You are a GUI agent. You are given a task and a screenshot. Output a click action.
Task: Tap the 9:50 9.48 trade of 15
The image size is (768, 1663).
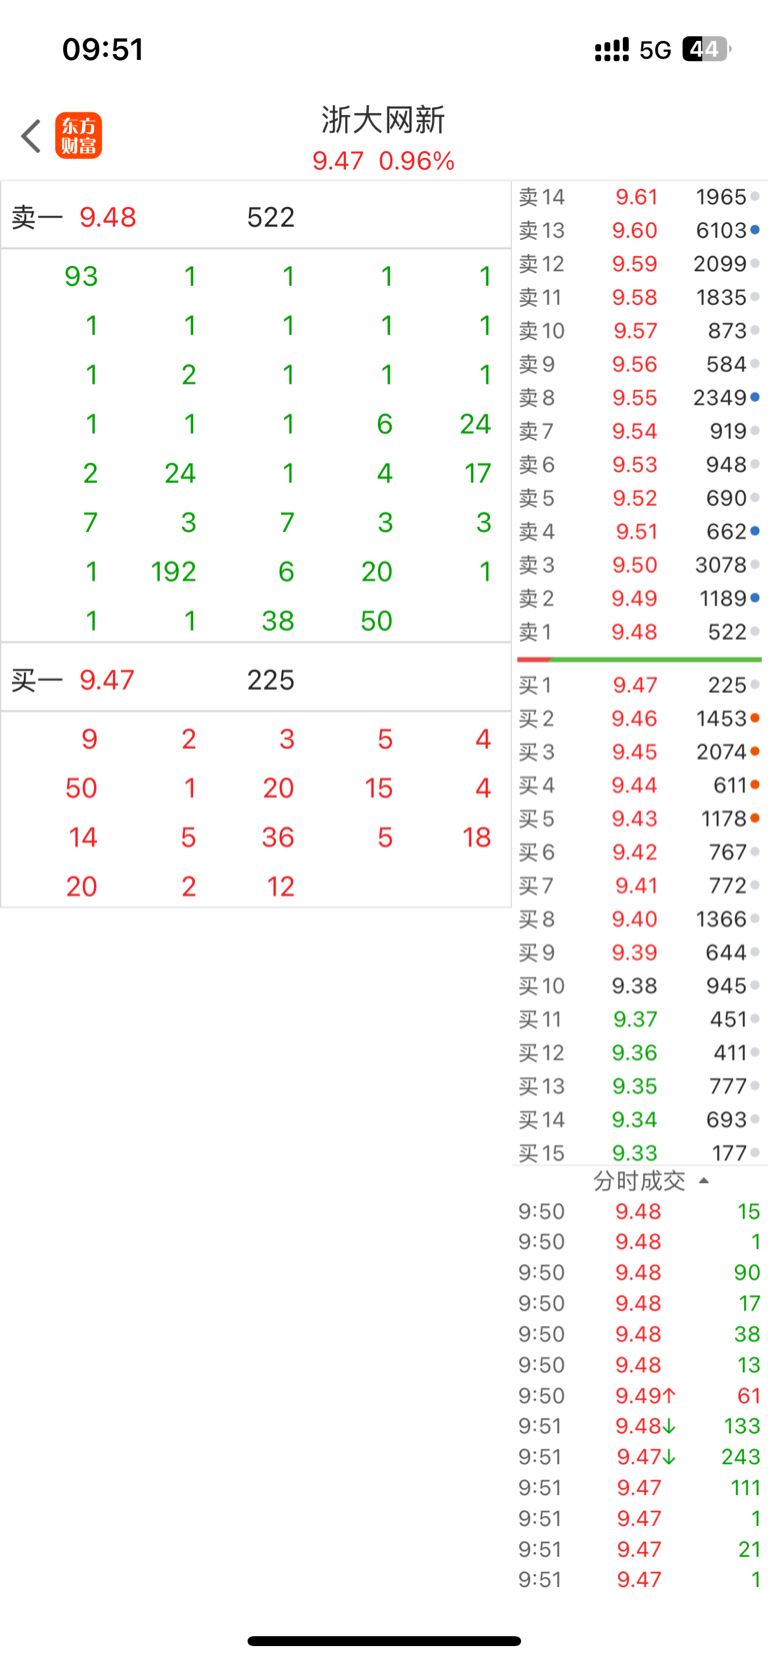point(640,1212)
